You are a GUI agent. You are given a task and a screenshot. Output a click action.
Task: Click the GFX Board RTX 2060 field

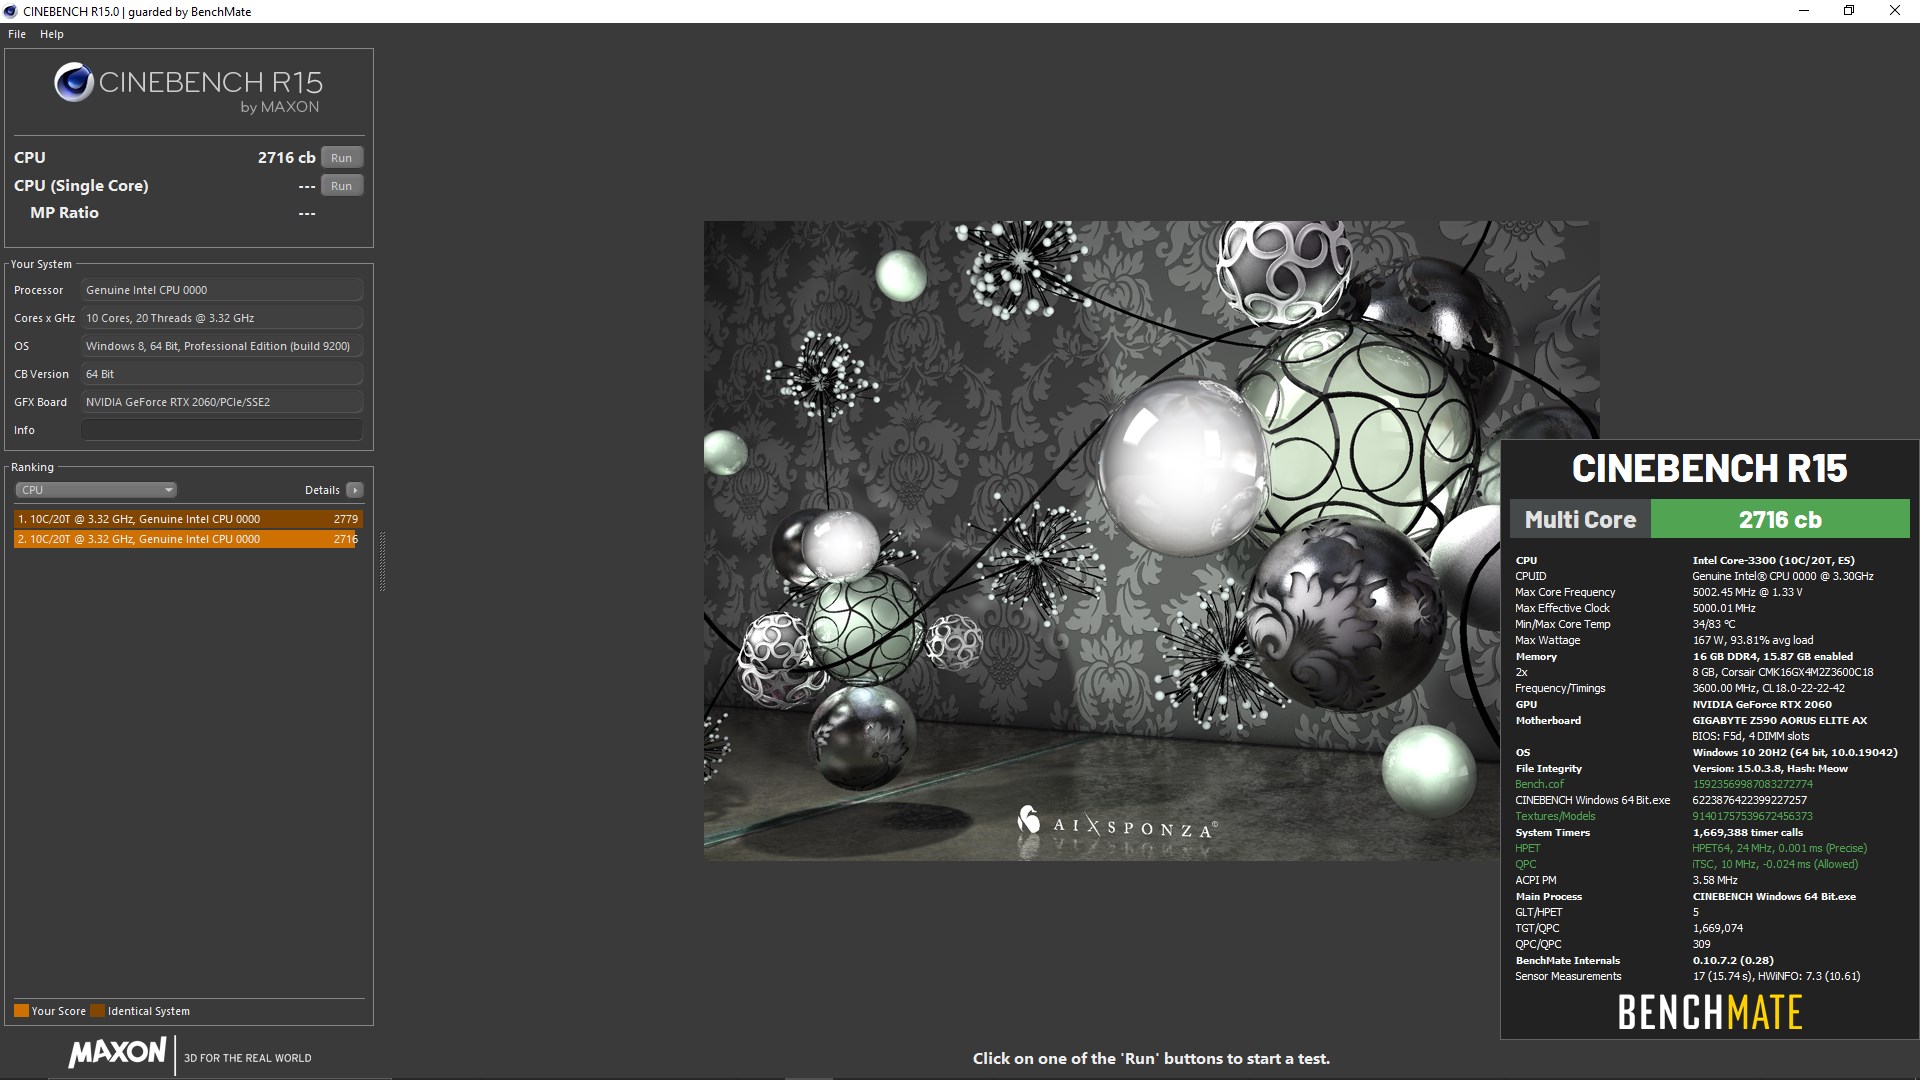222,402
